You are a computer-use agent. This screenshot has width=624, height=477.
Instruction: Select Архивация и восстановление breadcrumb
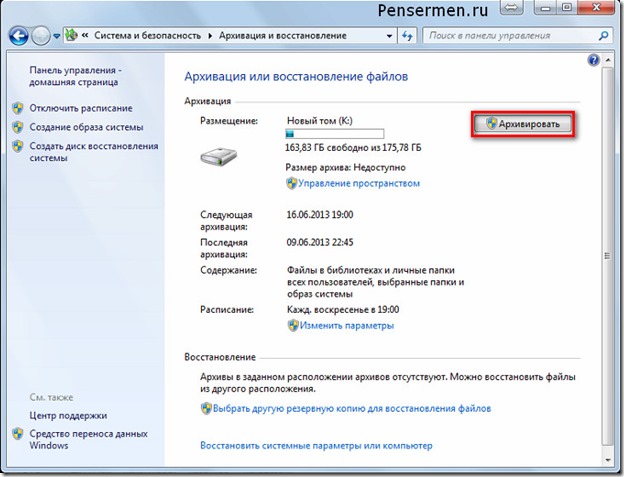click(x=283, y=35)
